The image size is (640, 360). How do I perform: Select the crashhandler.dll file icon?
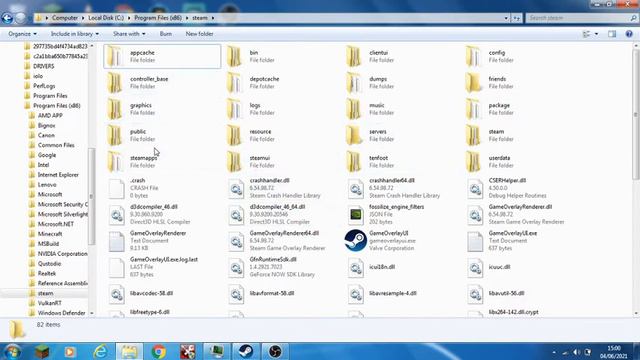tap(236, 189)
